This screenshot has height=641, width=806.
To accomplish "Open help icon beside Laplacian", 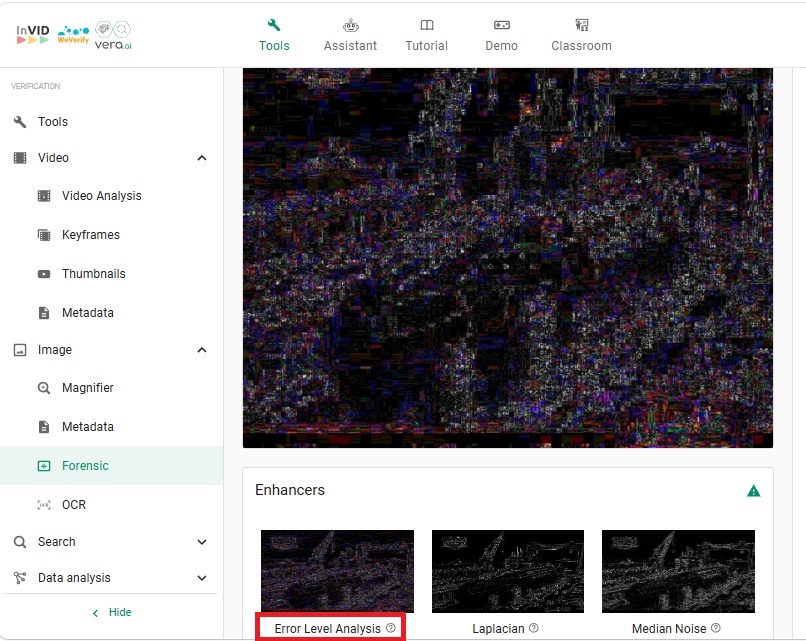I will point(534,628).
